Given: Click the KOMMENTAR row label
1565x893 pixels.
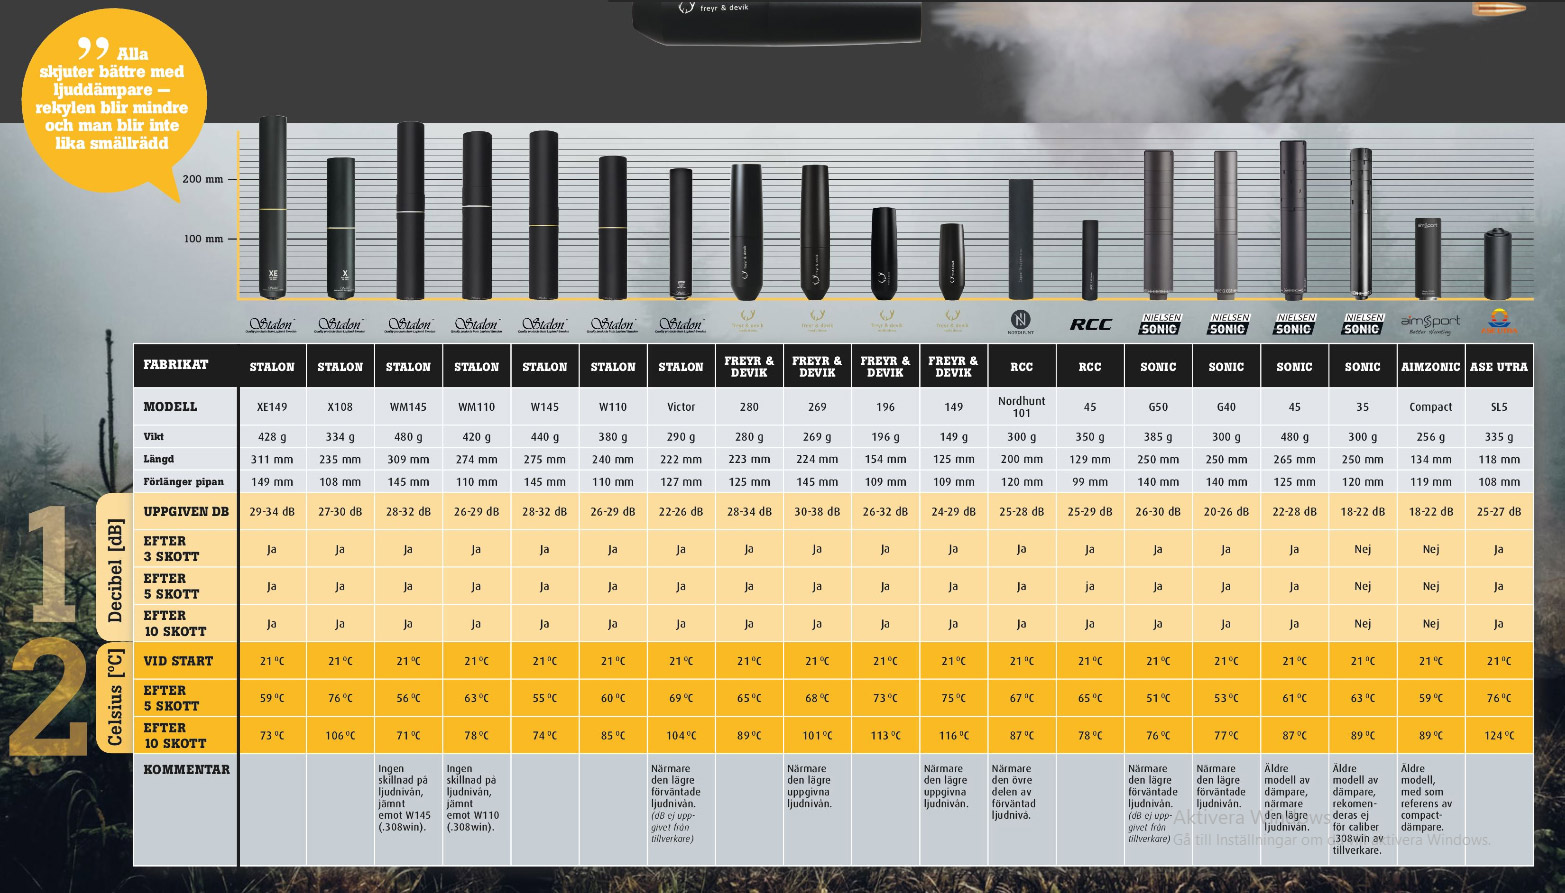Looking at the screenshot, I should pos(187,769).
